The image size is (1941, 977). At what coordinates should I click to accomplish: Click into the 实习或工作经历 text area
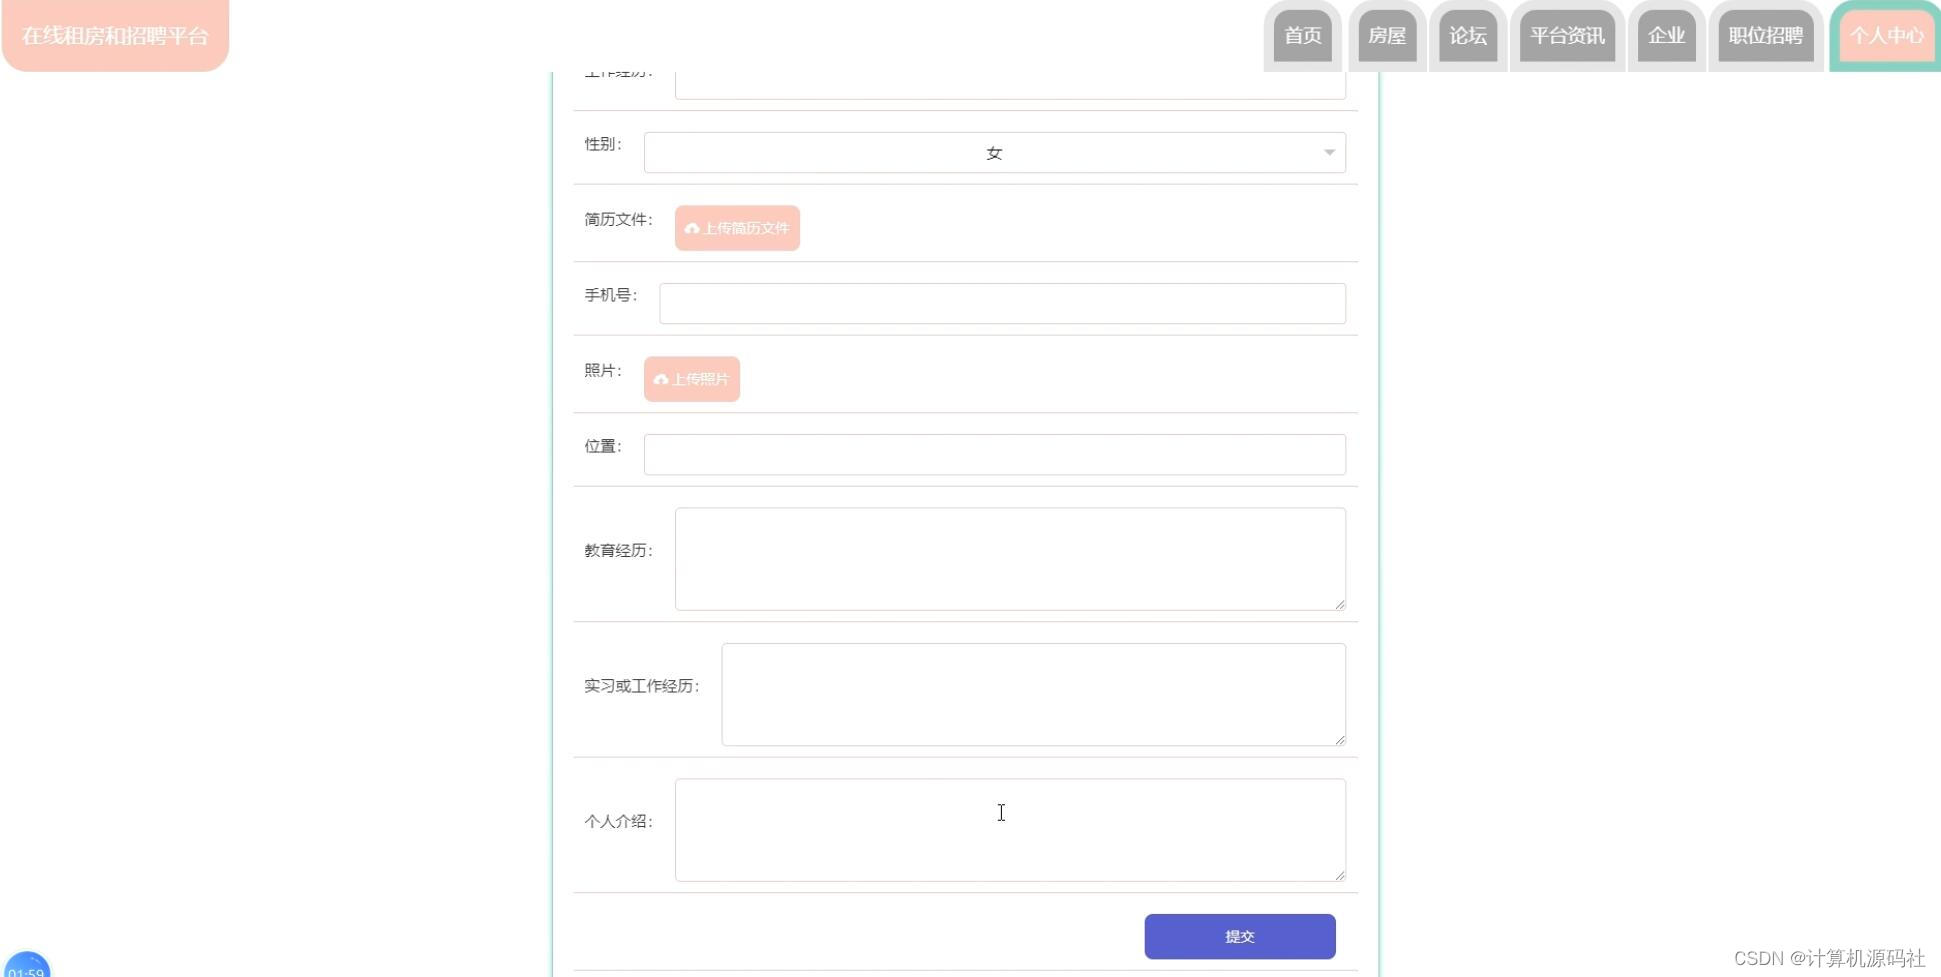pyautogui.click(x=1033, y=694)
